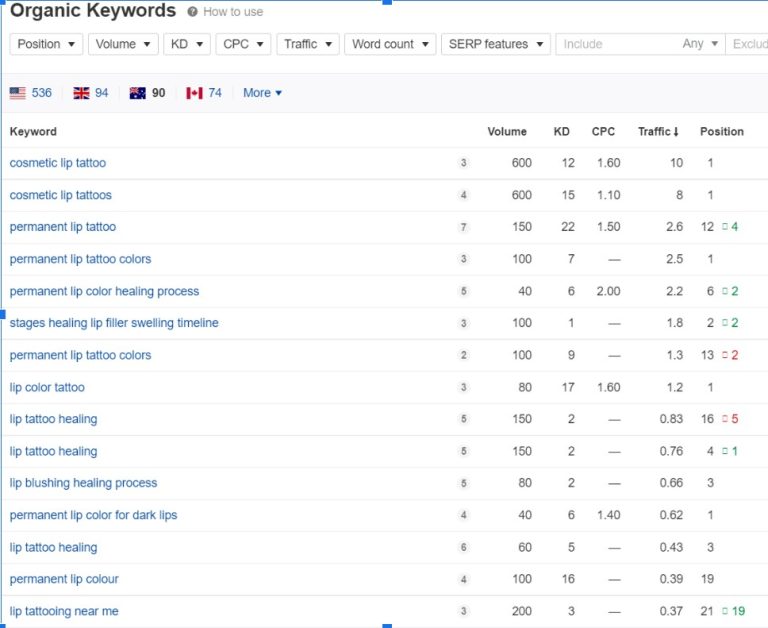Open the SERP features filter dropdown

[496, 44]
